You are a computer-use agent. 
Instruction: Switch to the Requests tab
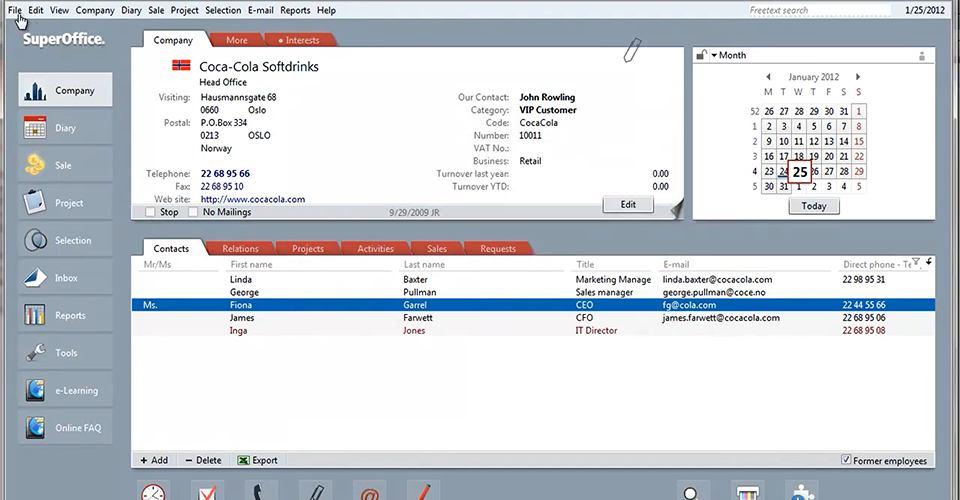[498, 248]
